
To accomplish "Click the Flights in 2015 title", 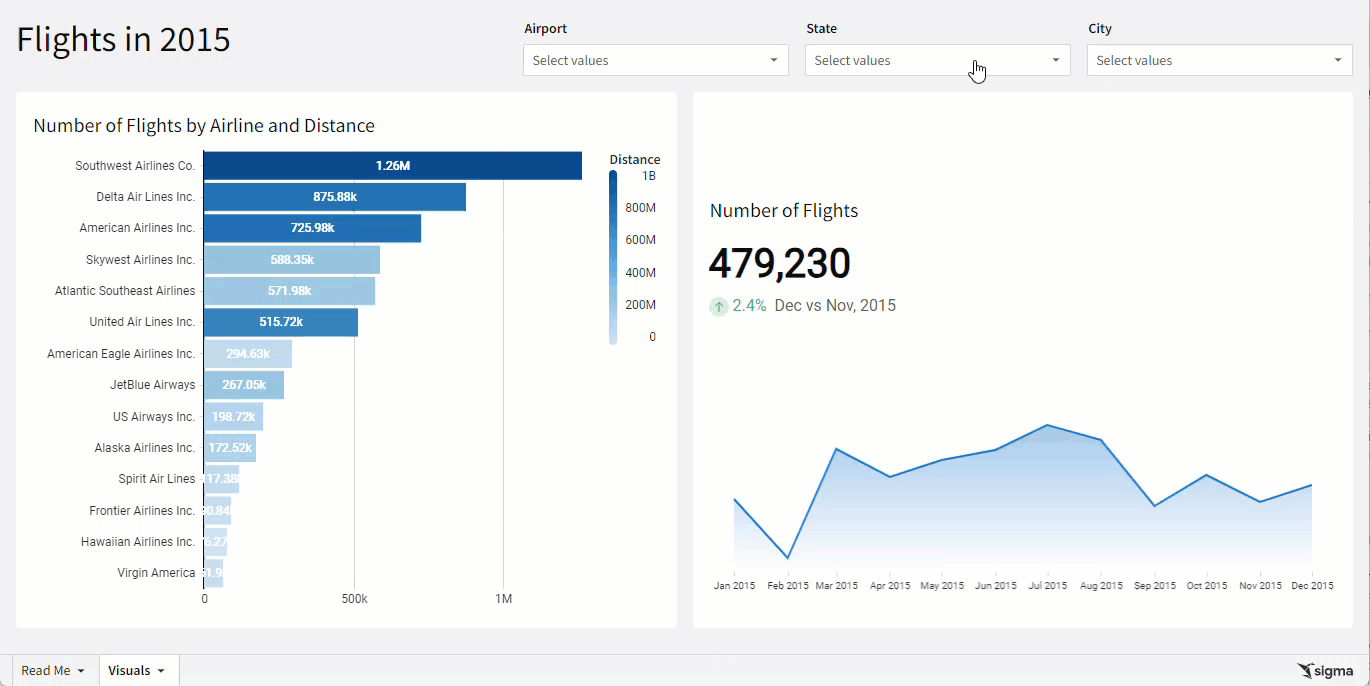I will point(123,39).
